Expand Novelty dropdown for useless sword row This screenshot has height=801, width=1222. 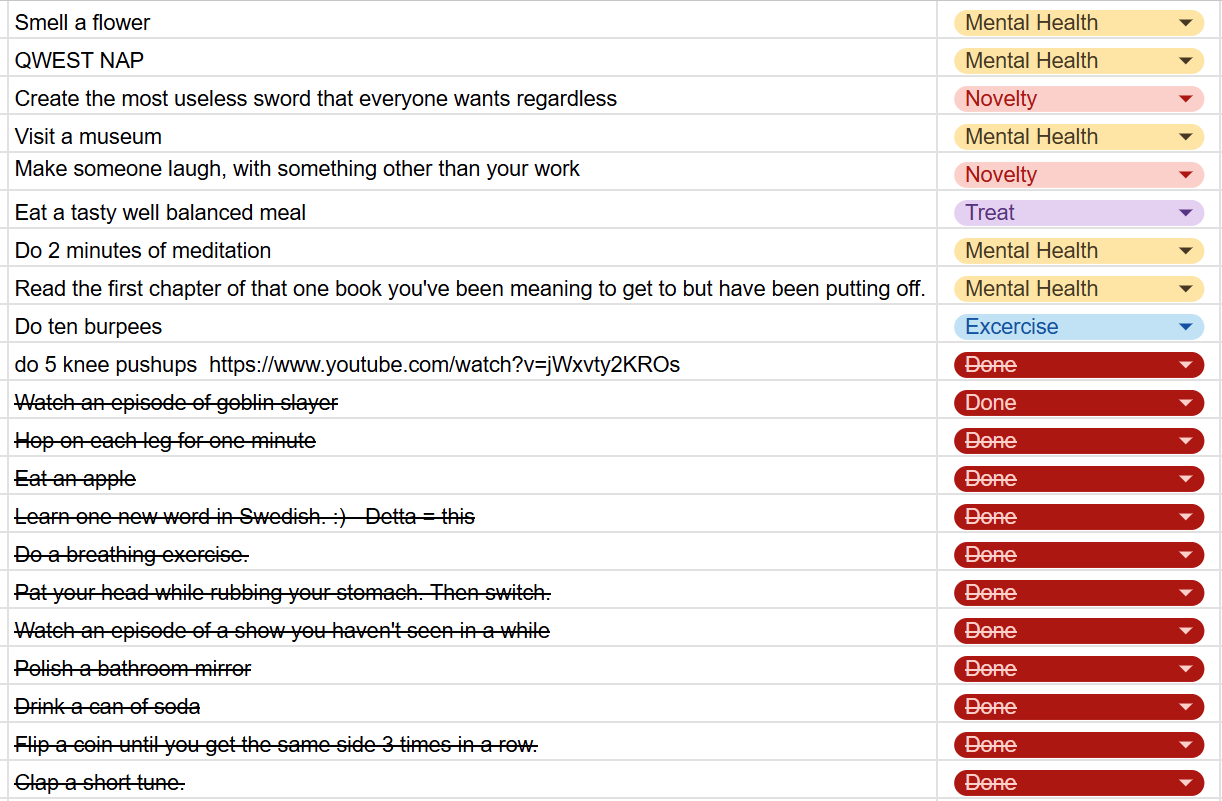tap(1186, 99)
